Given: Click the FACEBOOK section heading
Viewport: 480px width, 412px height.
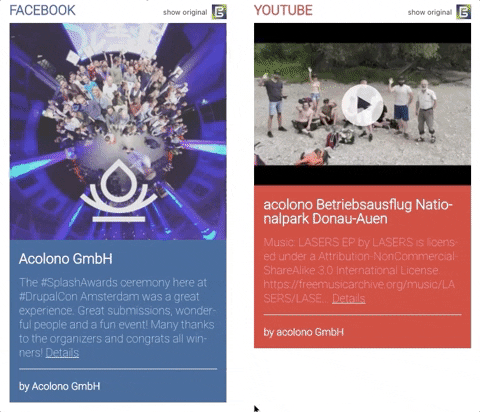Looking at the screenshot, I should point(42,10).
